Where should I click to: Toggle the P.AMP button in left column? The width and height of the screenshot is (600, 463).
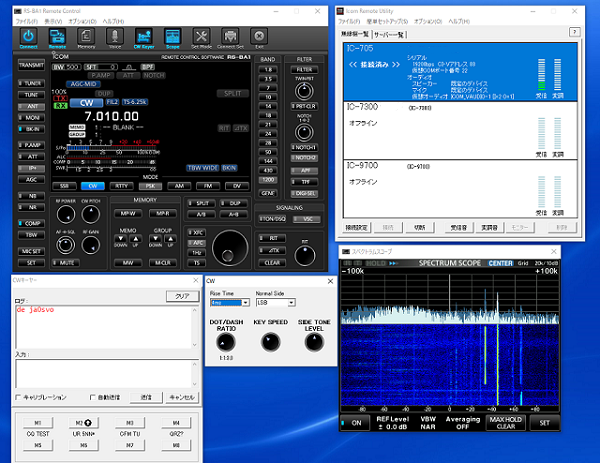pyautogui.click(x=31, y=145)
